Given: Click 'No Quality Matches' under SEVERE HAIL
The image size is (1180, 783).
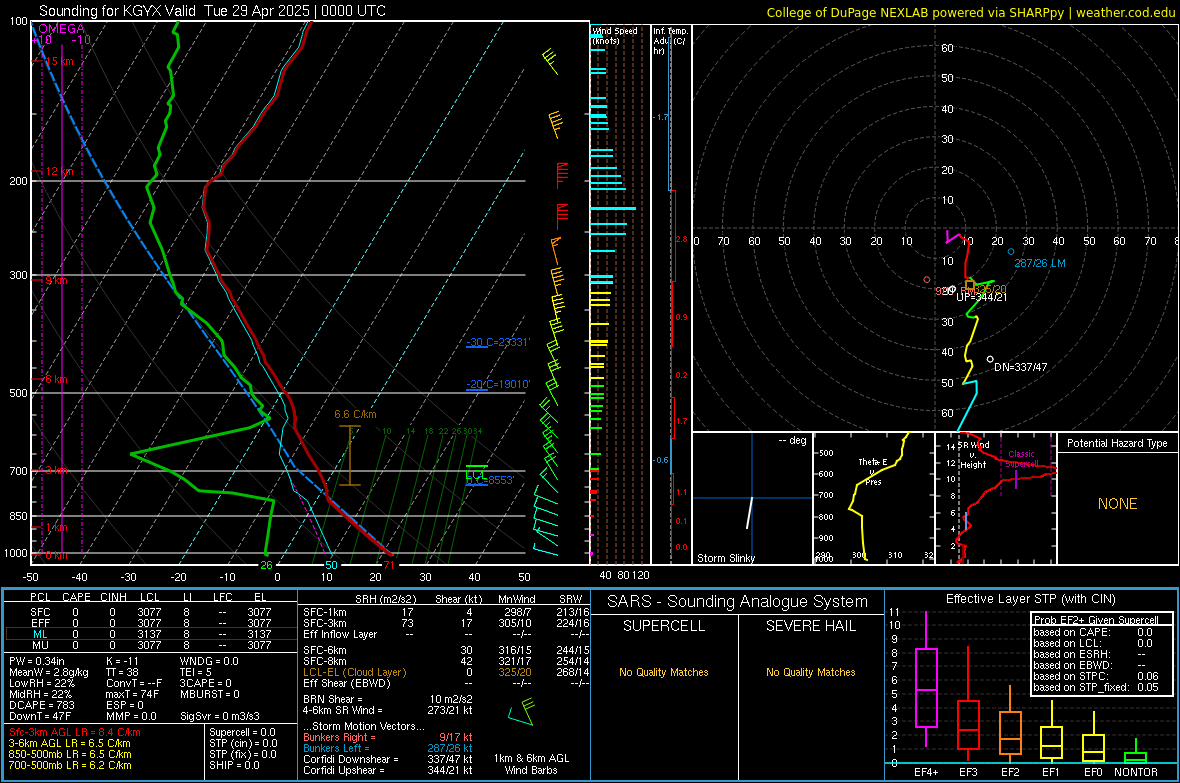Looking at the screenshot, I should (x=810, y=672).
